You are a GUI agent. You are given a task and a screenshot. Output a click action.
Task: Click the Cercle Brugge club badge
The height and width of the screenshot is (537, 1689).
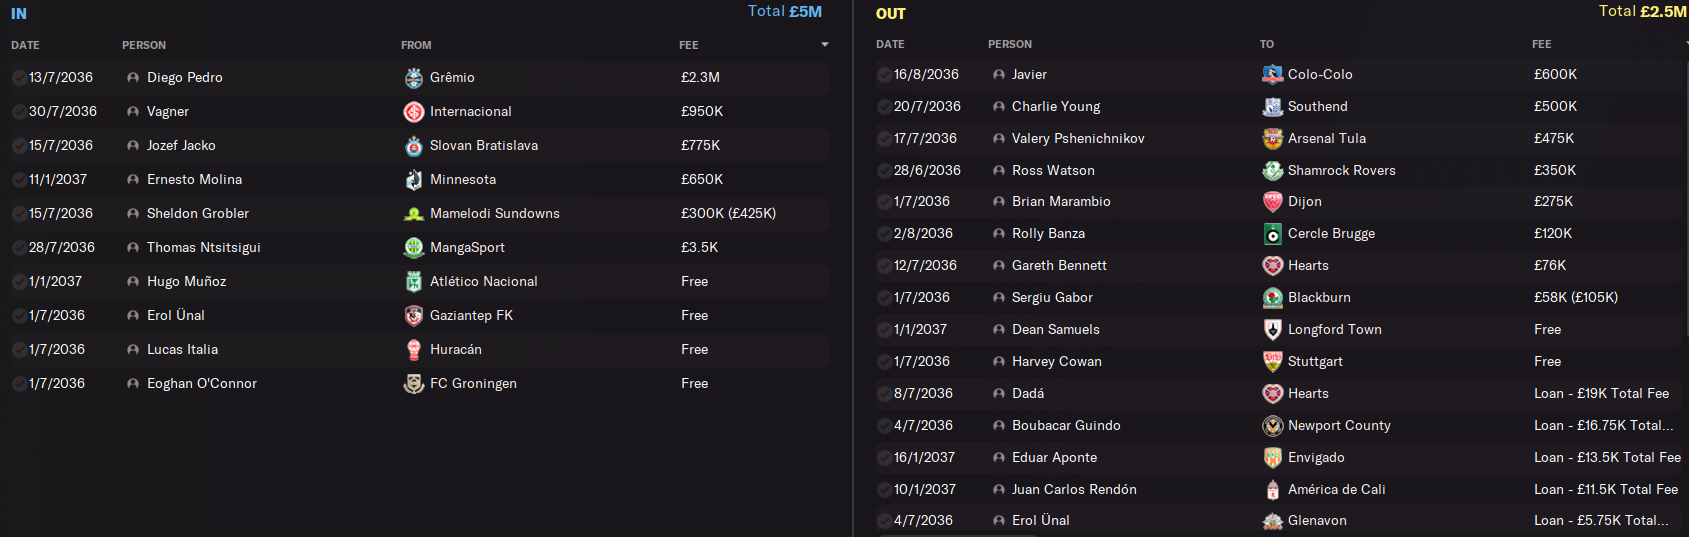click(x=1272, y=234)
